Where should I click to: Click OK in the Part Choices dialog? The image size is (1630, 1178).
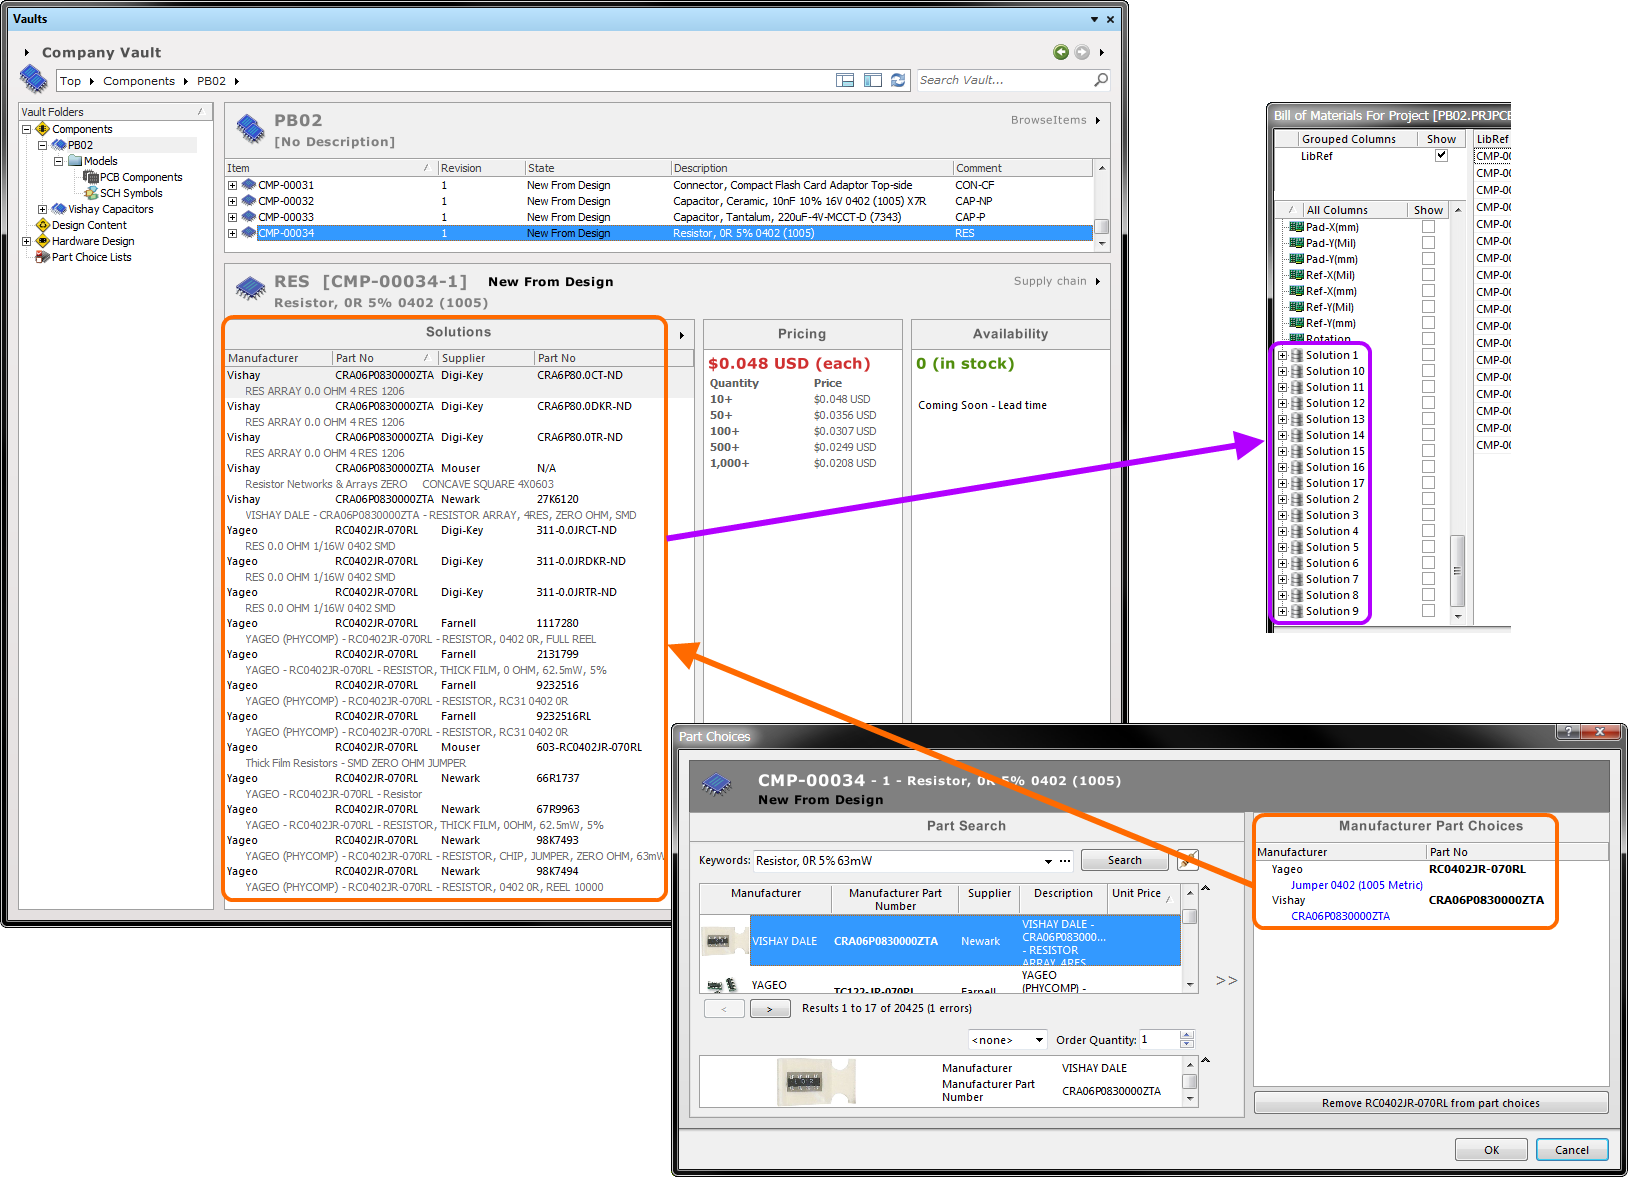pos(1491,1150)
